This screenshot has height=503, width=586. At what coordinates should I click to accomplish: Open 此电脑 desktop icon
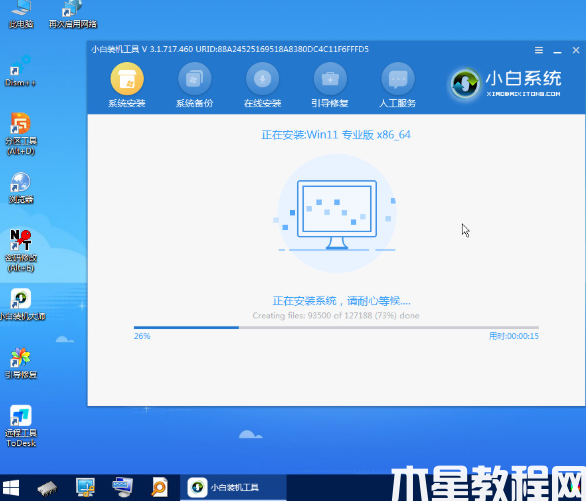pyautogui.click(x=21, y=14)
